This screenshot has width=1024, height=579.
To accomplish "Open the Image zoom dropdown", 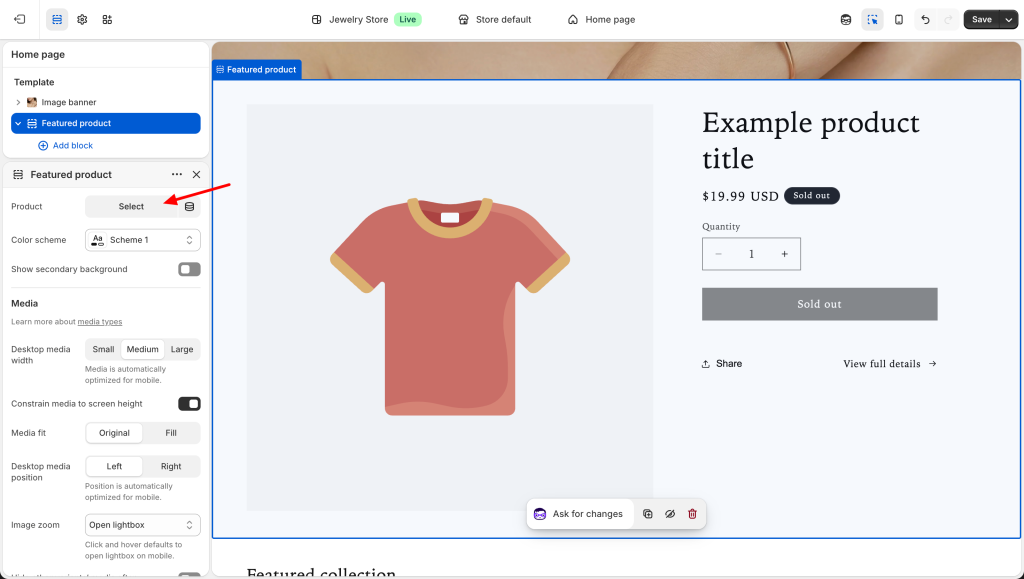I will tap(142, 525).
